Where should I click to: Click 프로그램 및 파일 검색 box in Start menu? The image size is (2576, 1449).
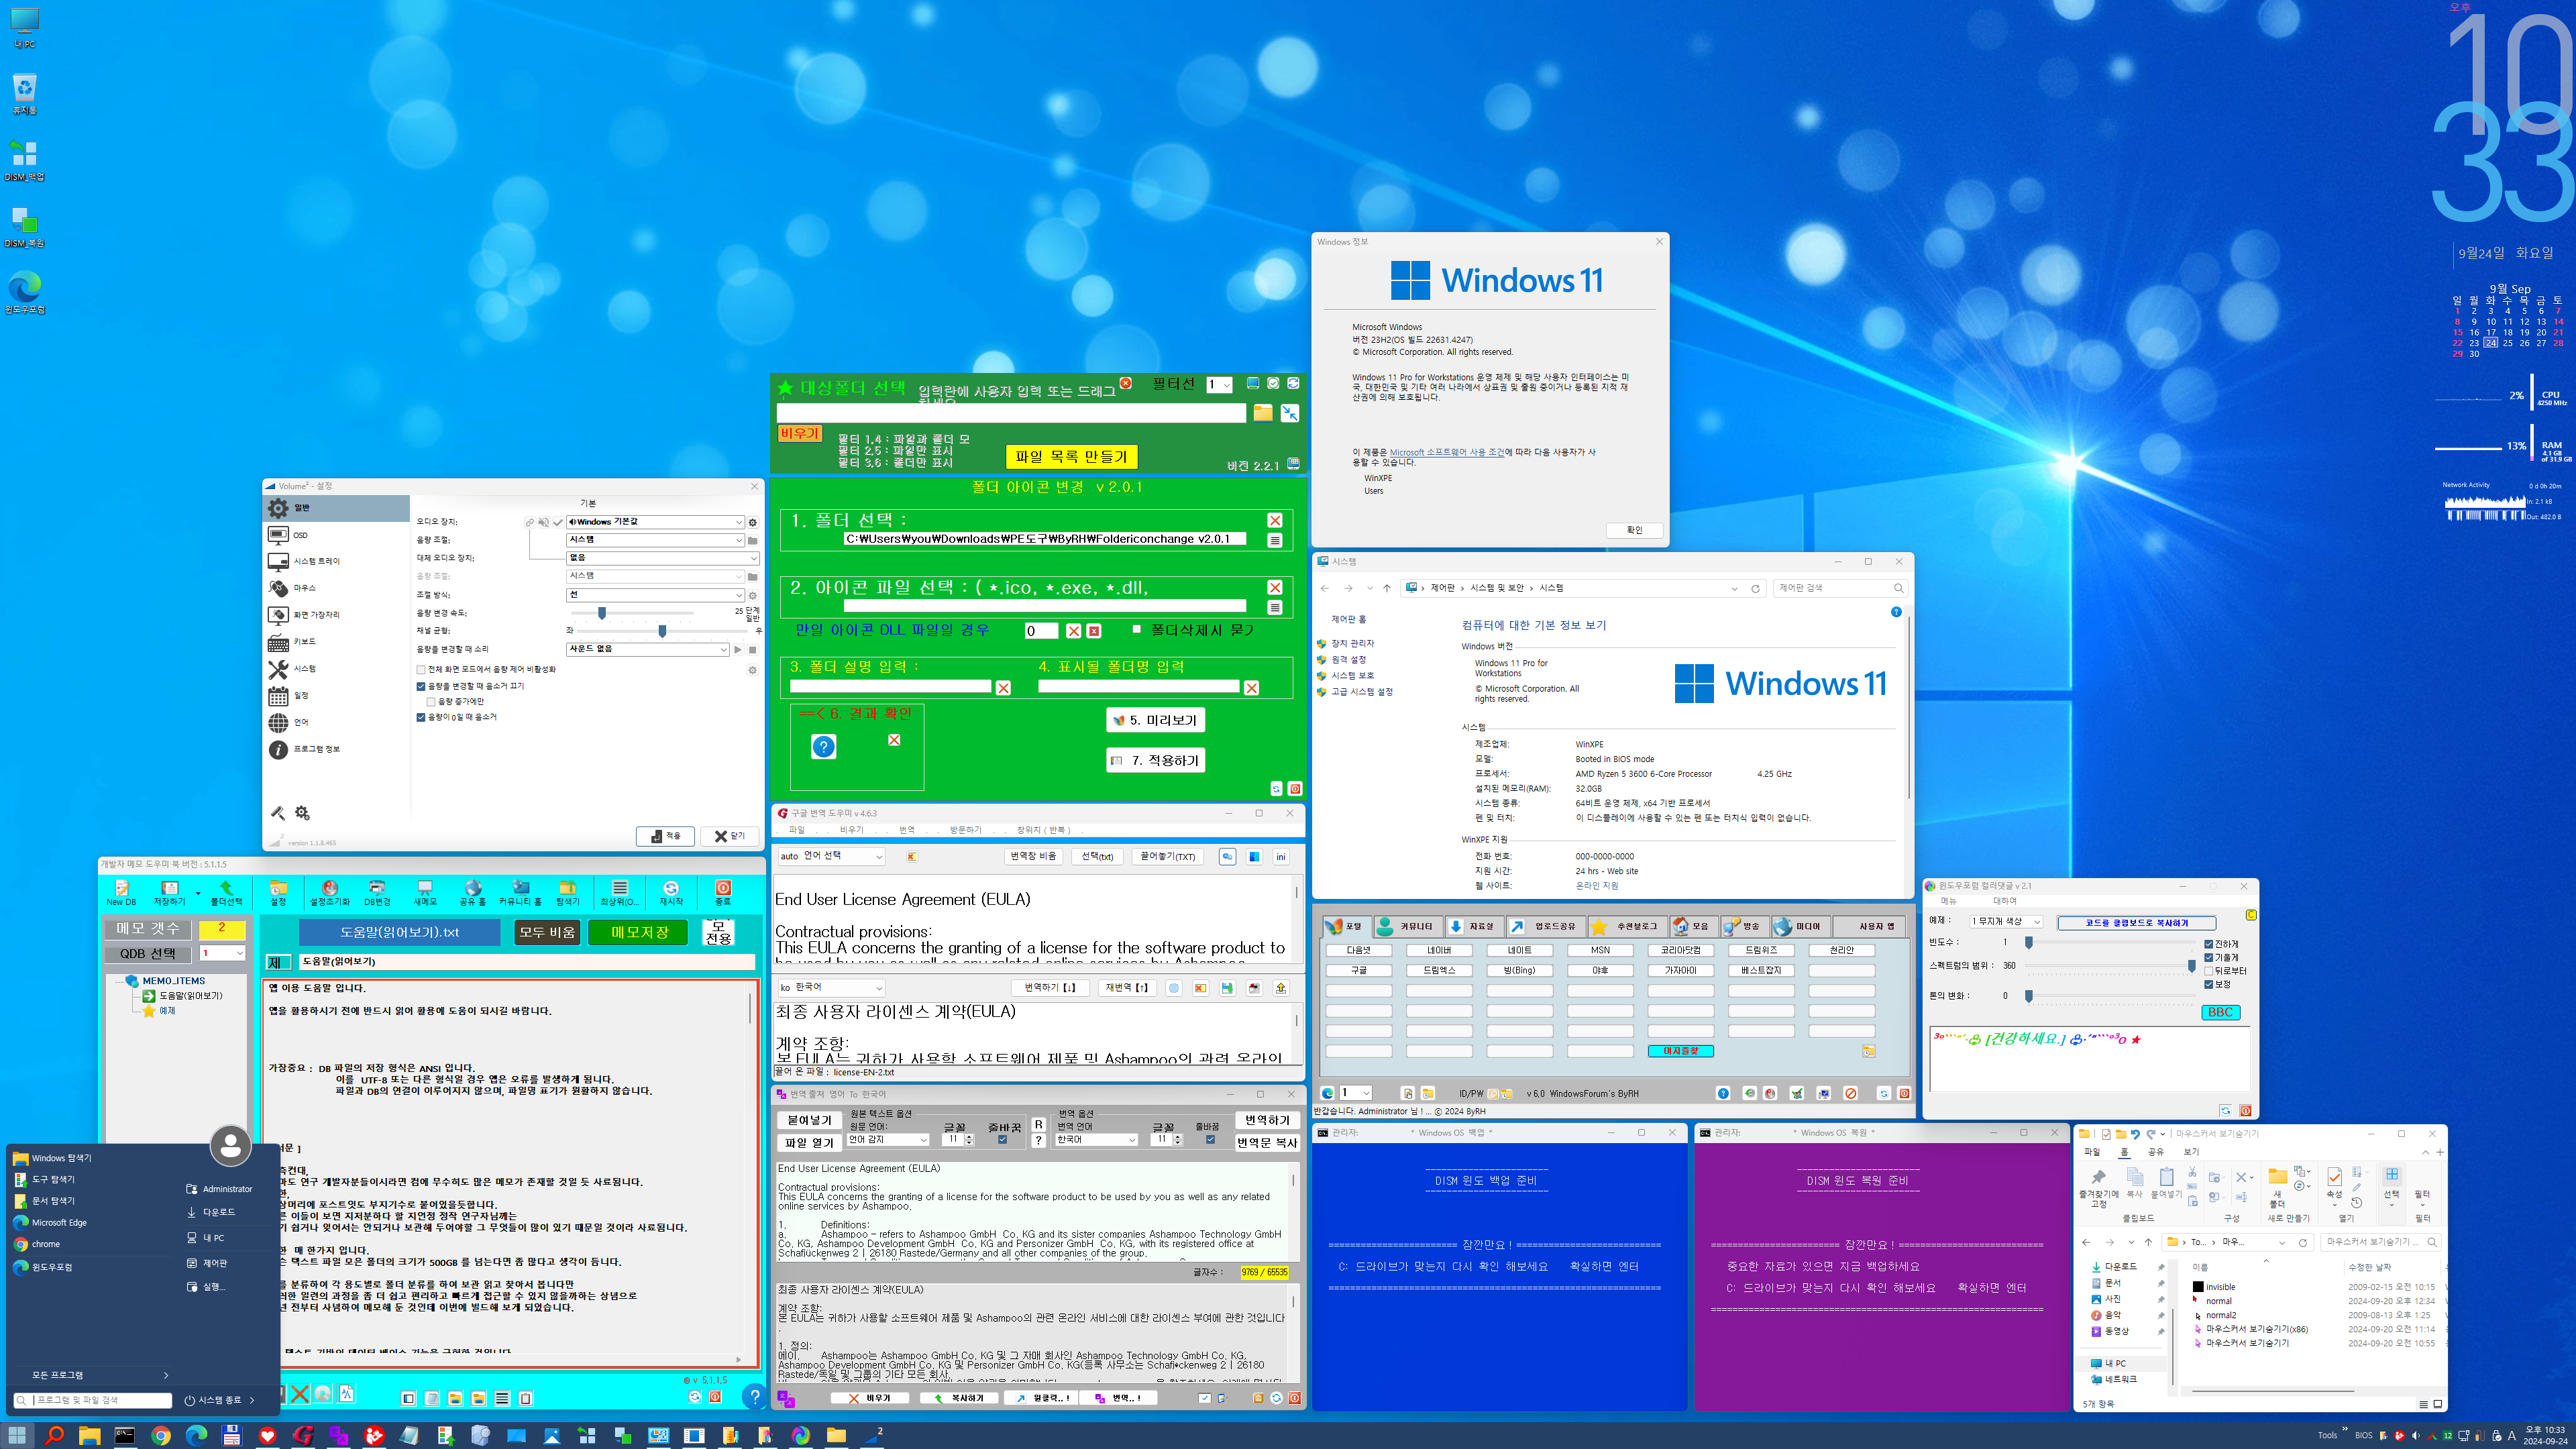click(93, 1400)
